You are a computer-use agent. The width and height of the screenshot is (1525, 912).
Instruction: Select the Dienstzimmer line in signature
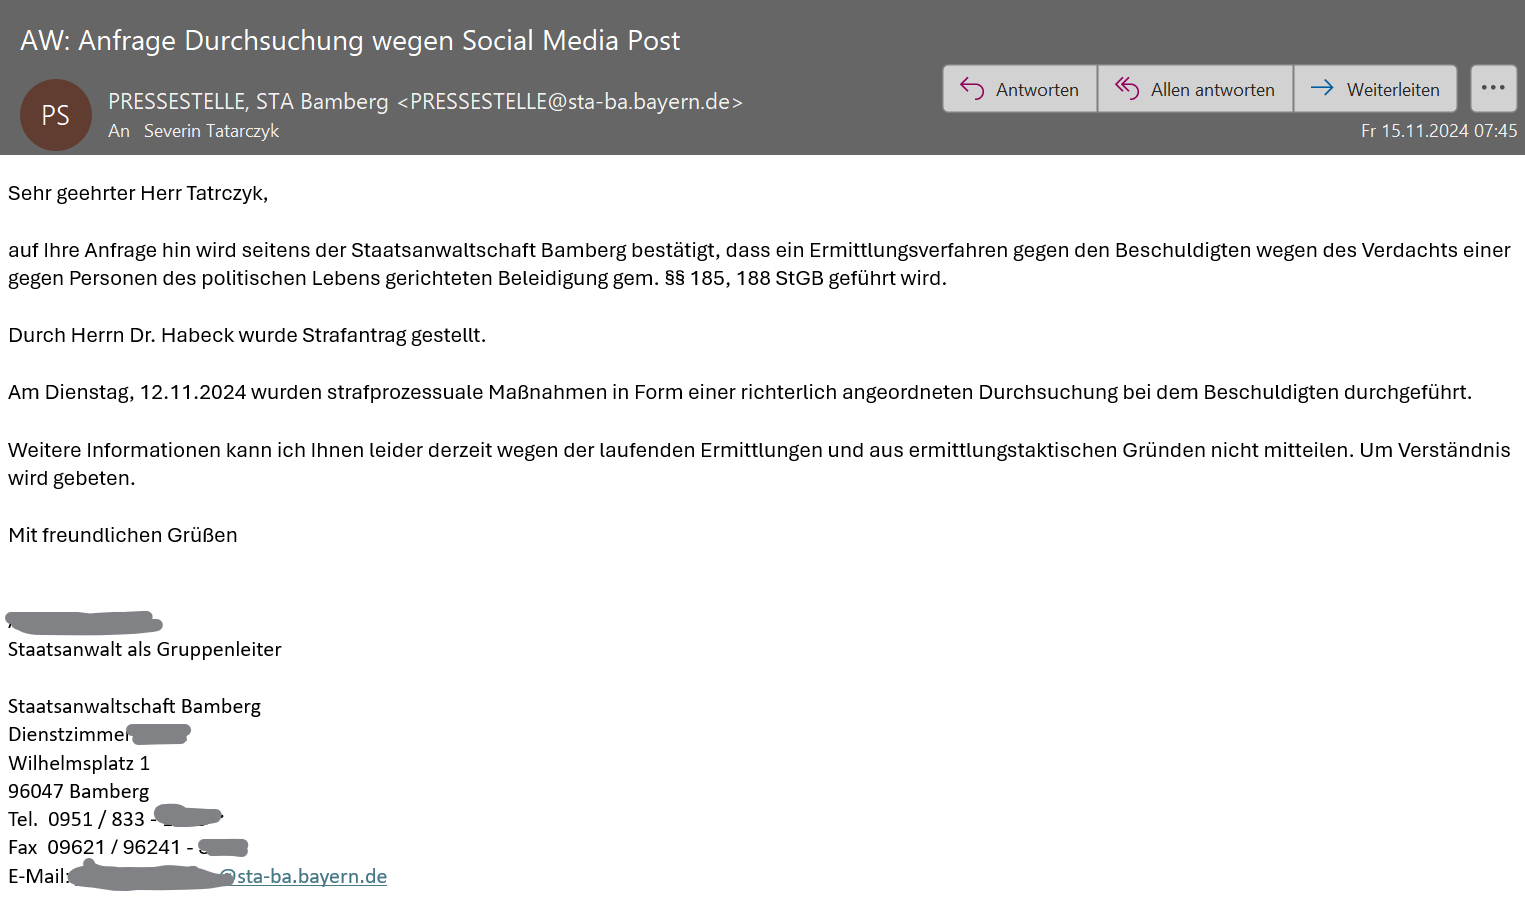click(x=99, y=734)
